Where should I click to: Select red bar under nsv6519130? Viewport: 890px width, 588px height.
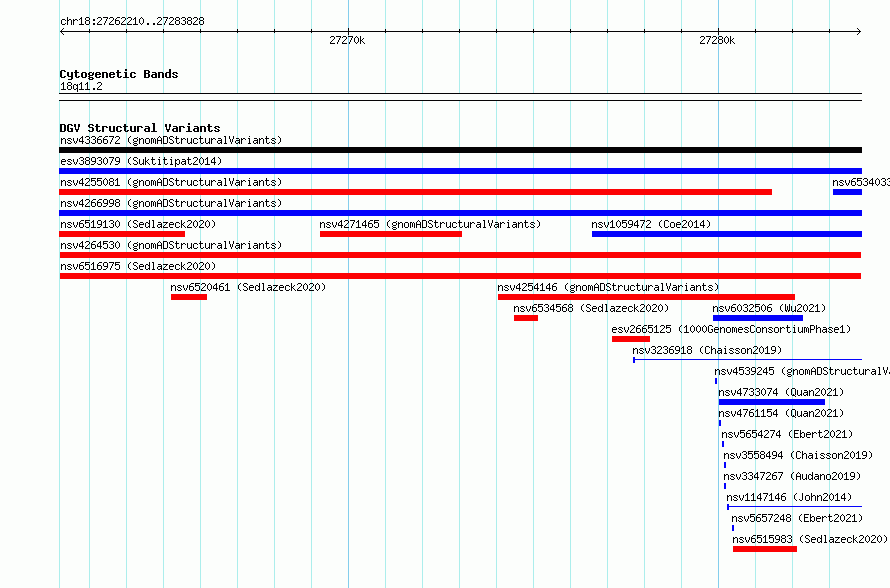click(x=122, y=234)
